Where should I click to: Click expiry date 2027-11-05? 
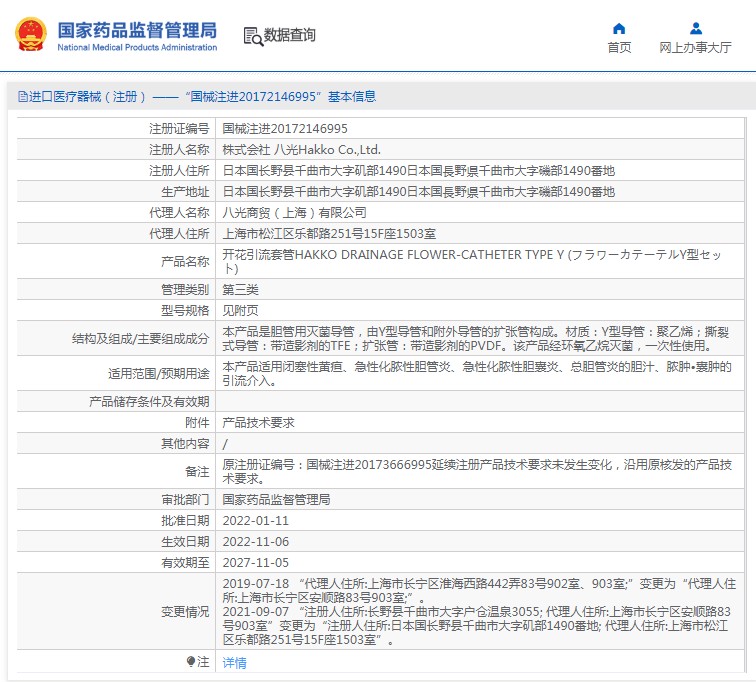256,563
